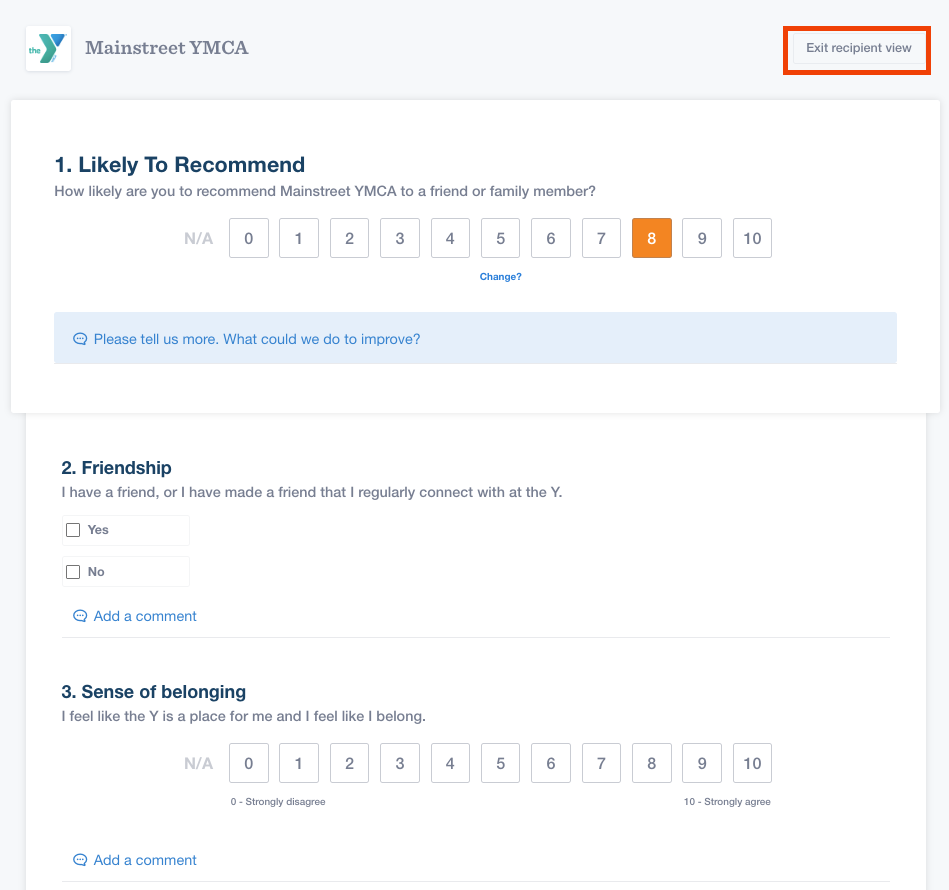The width and height of the screenshot is (949, 890).
Task: Pick 5 on Sense of belonging scale
Action: coord(500,763)
